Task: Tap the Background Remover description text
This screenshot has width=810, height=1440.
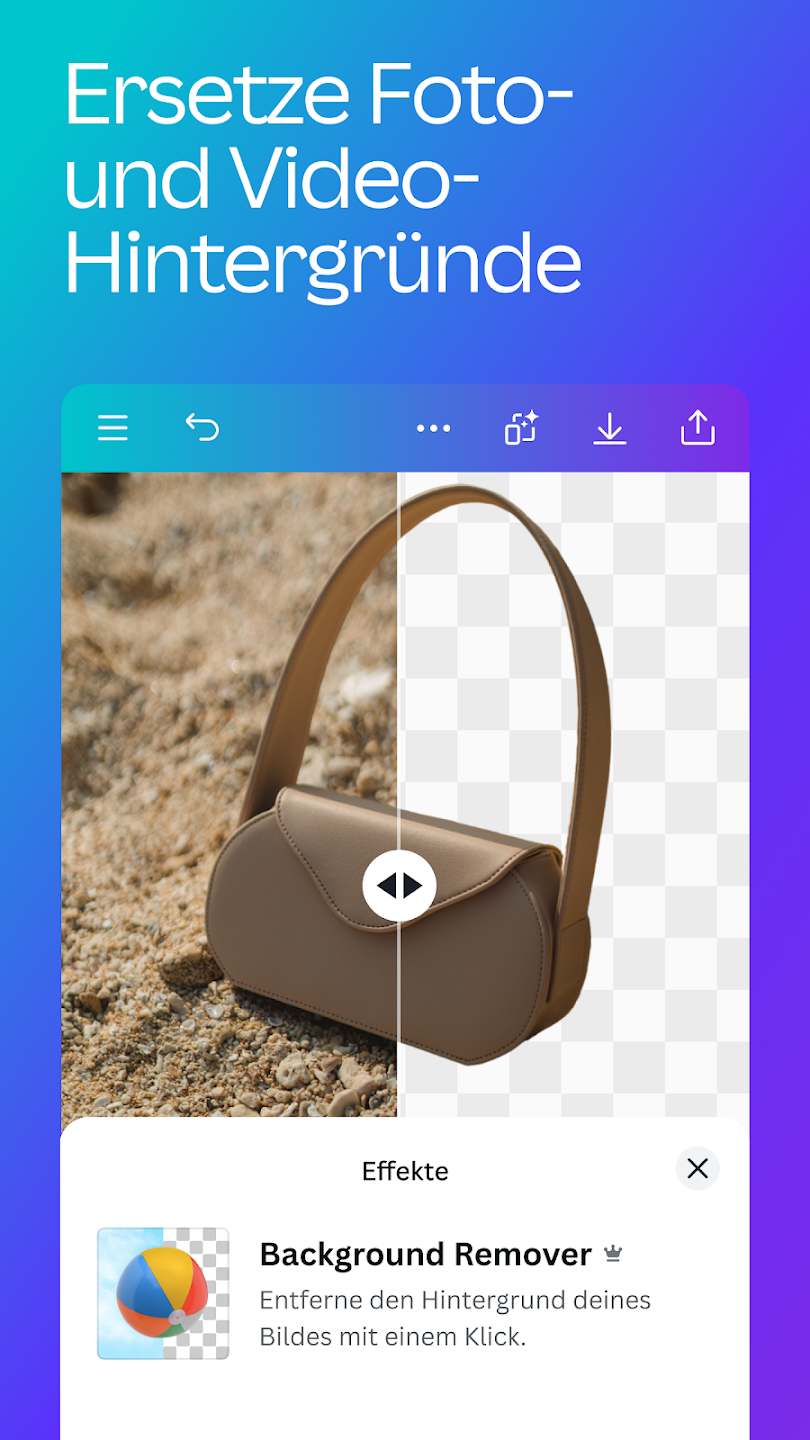Action: pos(455,1319)
